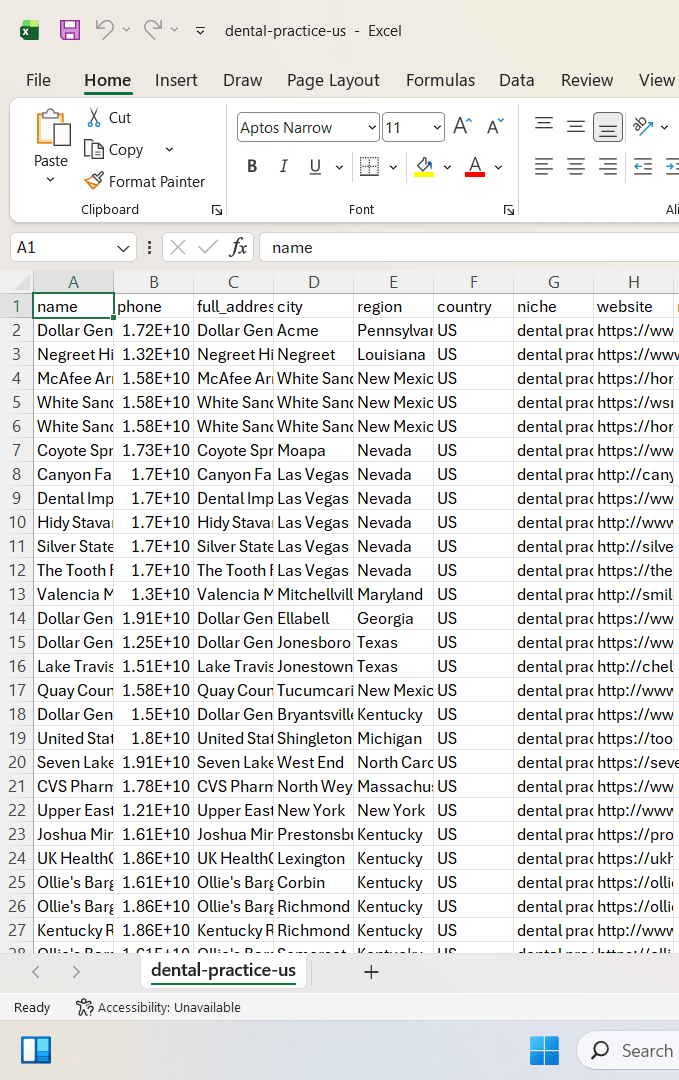Click the formula bar Cancel X icon

178,247
